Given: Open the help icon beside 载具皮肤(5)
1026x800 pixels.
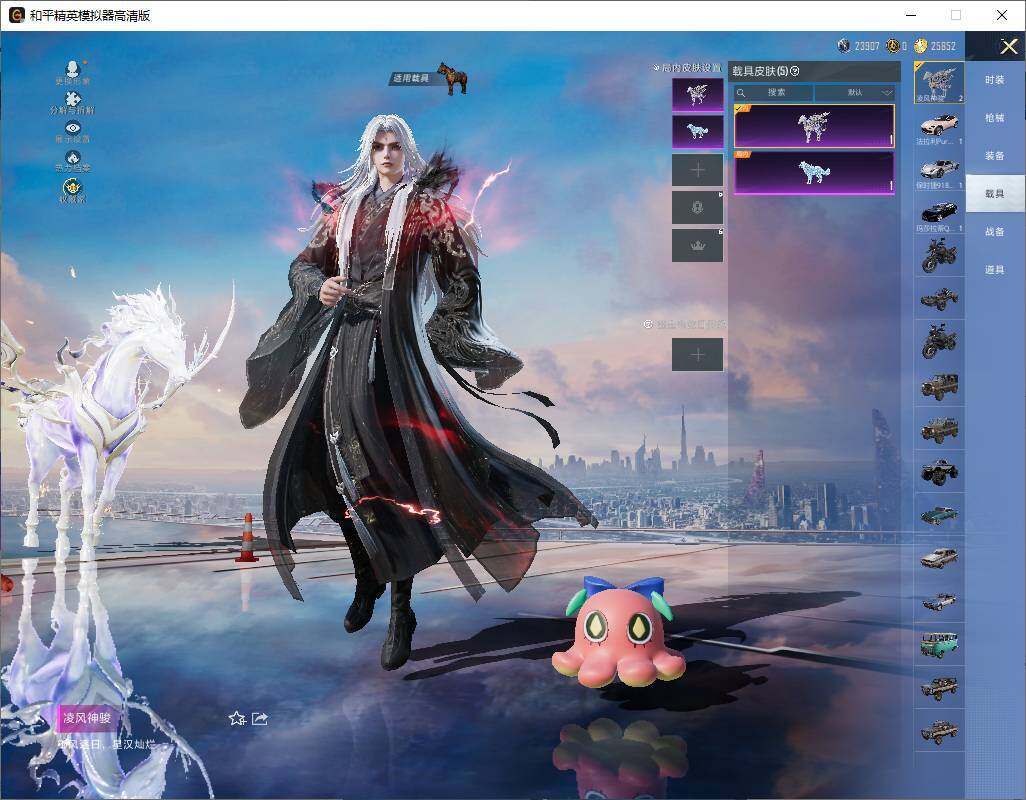Looking at the screenshot, I should pyautogui.click(x=795, y=71).
